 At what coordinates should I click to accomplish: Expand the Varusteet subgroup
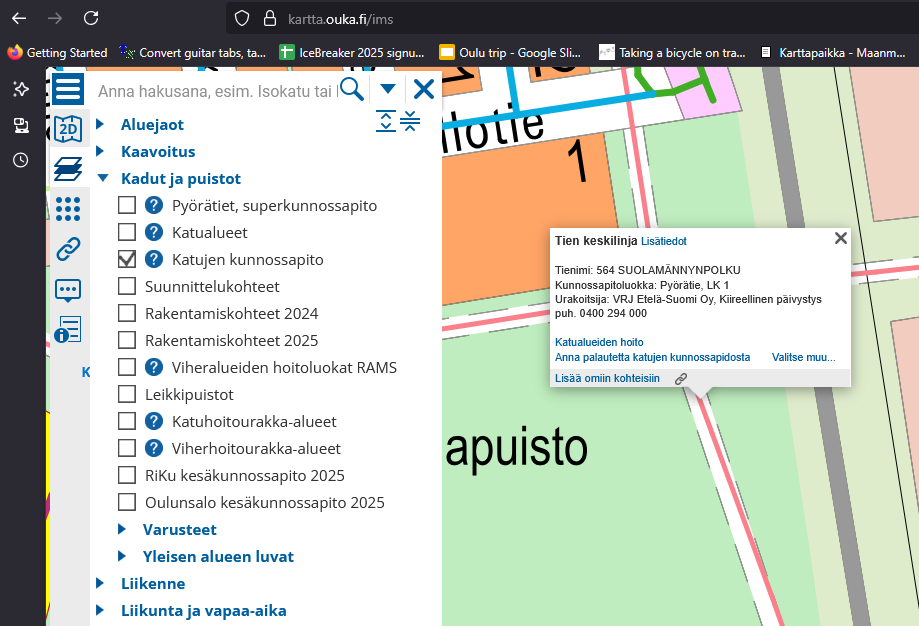point(122,529)
